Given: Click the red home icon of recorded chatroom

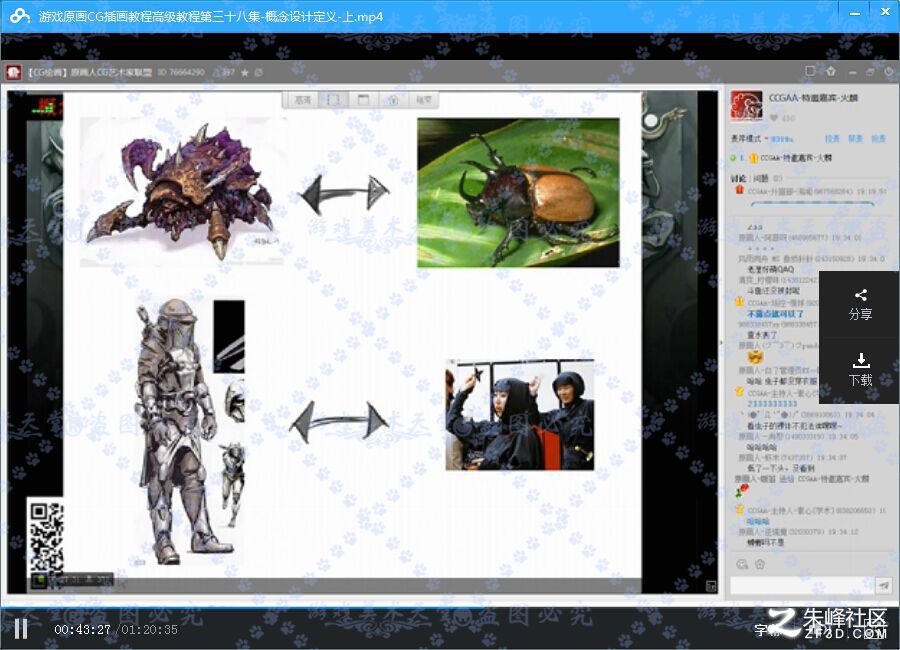Looking at the screenshot, I should tap(14, 72).
